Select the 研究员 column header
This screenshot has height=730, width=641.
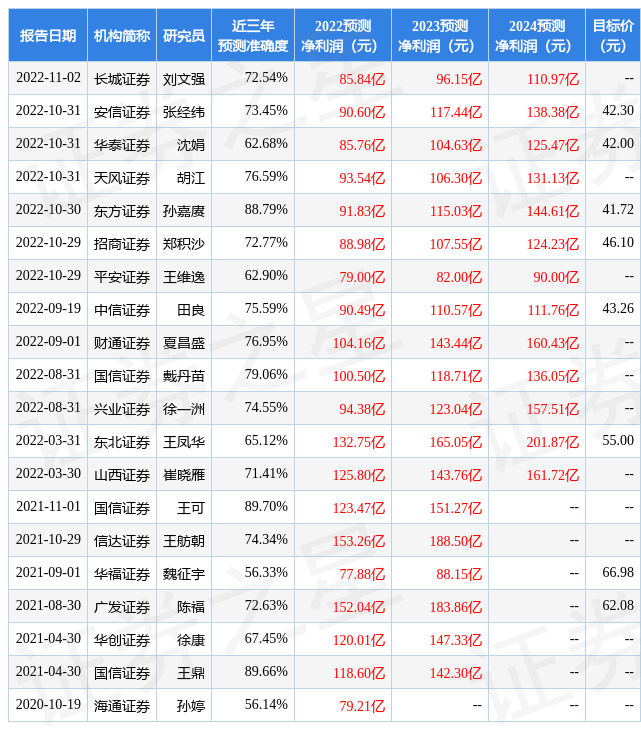[x=184, y=35]
